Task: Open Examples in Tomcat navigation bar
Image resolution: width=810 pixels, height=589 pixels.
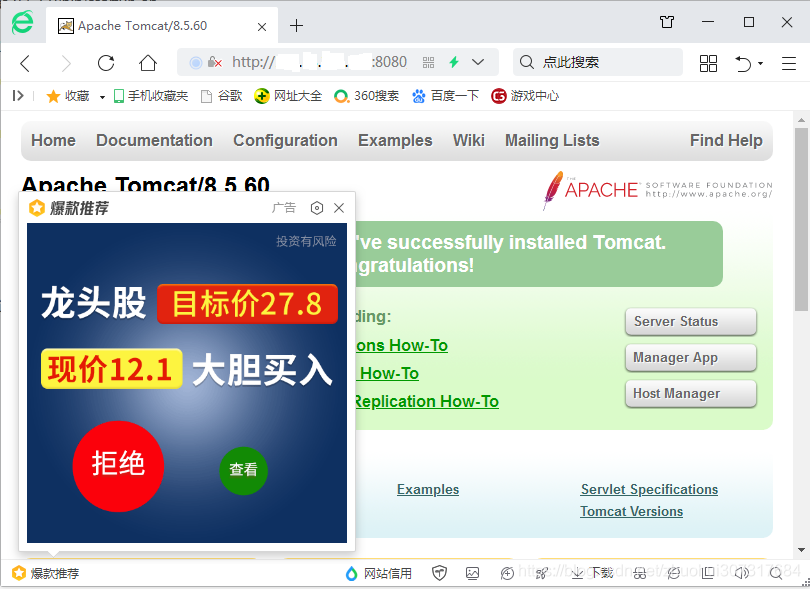Action: coord(395,140)
